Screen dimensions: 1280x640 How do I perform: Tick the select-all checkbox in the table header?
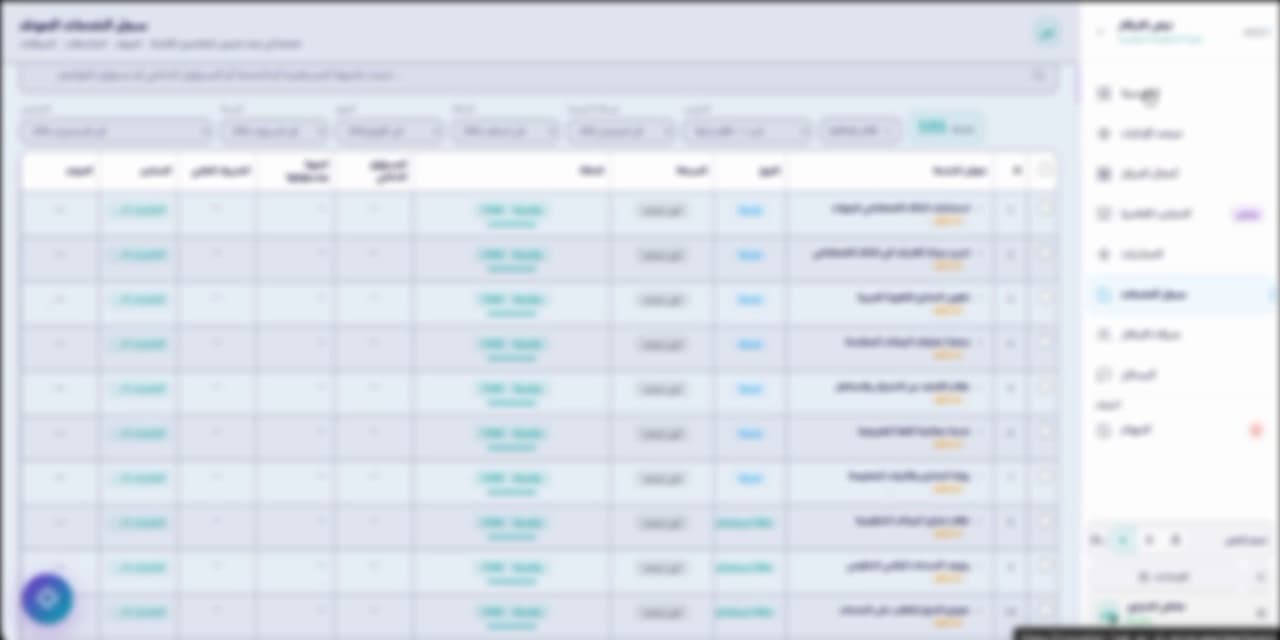(1045, 171)
